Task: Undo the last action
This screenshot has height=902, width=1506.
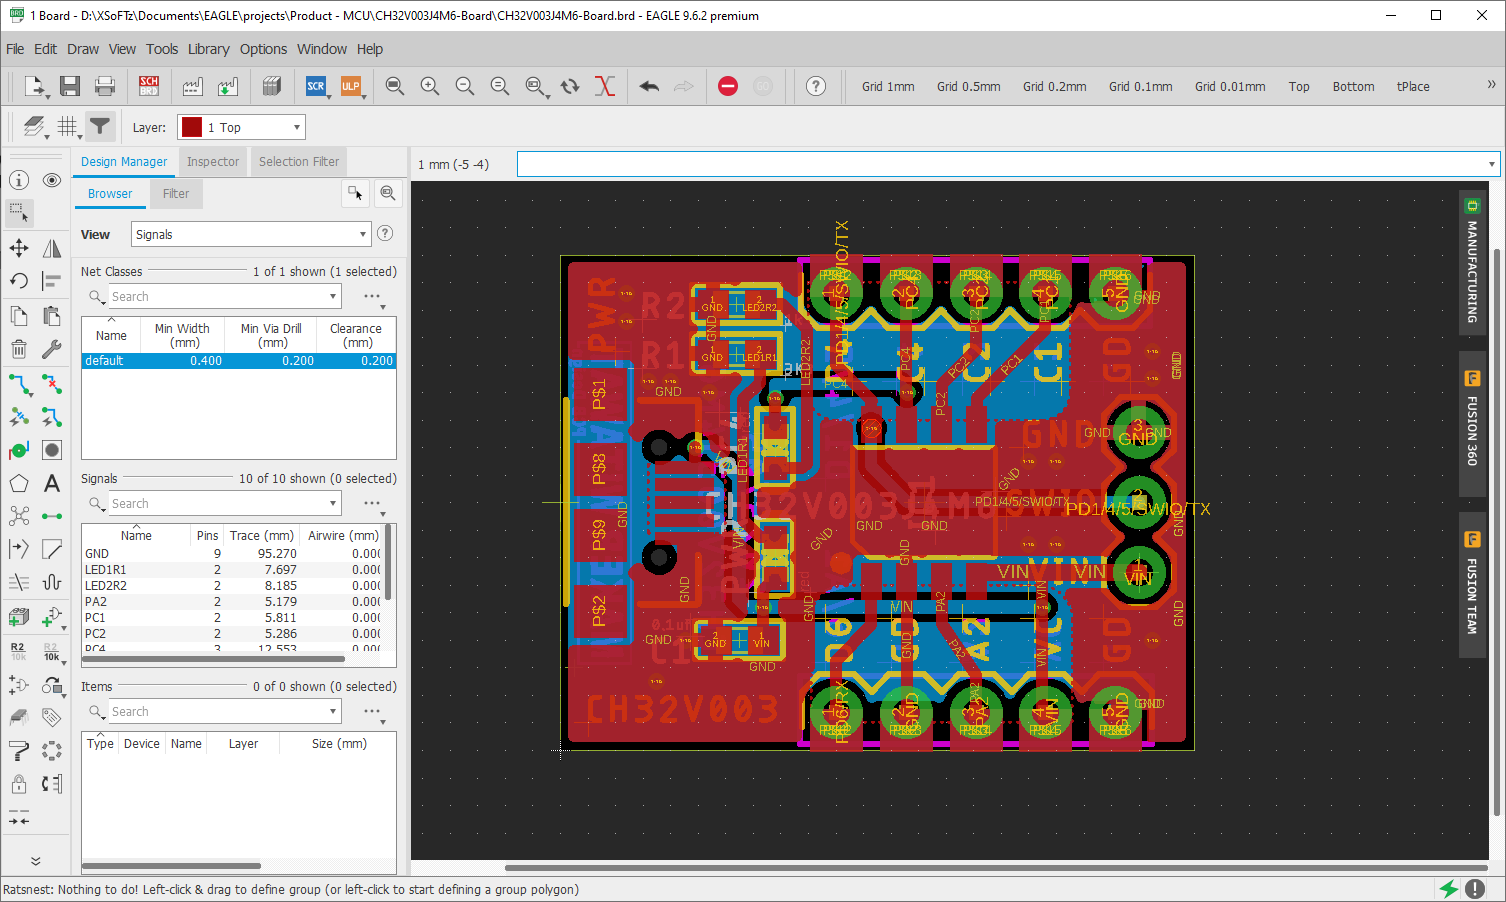Action: pos(649,86)
